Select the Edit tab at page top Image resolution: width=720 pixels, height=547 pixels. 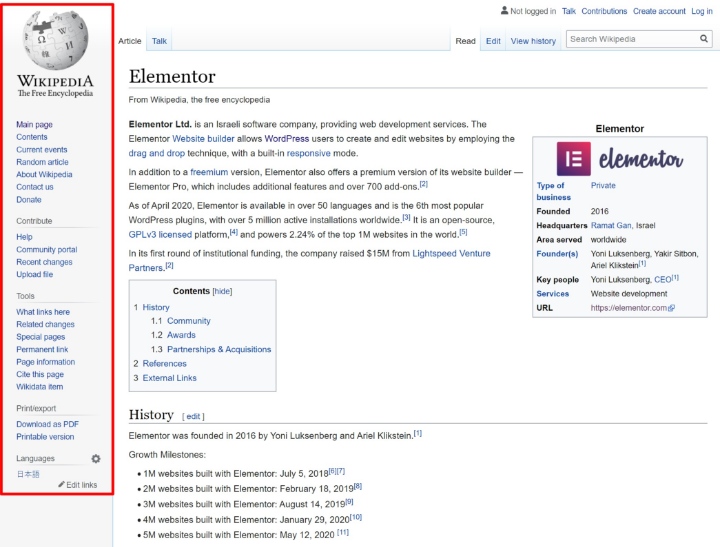493,41
